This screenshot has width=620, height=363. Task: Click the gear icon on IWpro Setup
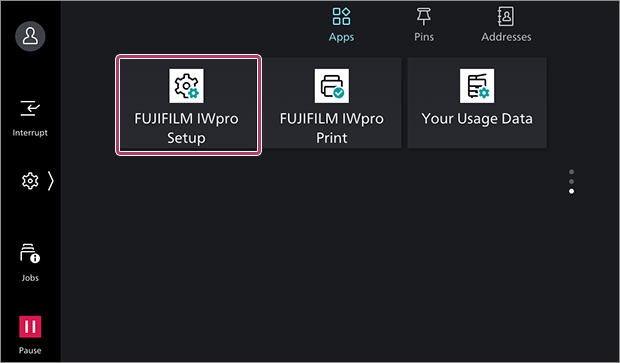coord(187,86)
